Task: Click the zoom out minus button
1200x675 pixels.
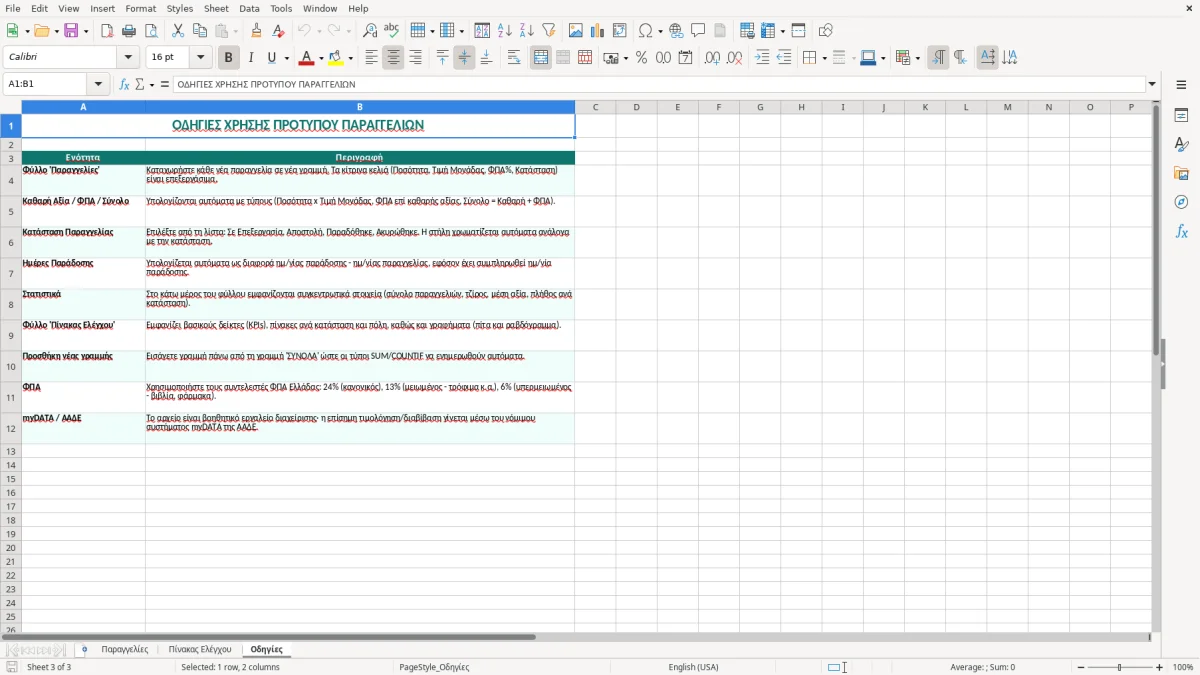Action: (1080, 667)
